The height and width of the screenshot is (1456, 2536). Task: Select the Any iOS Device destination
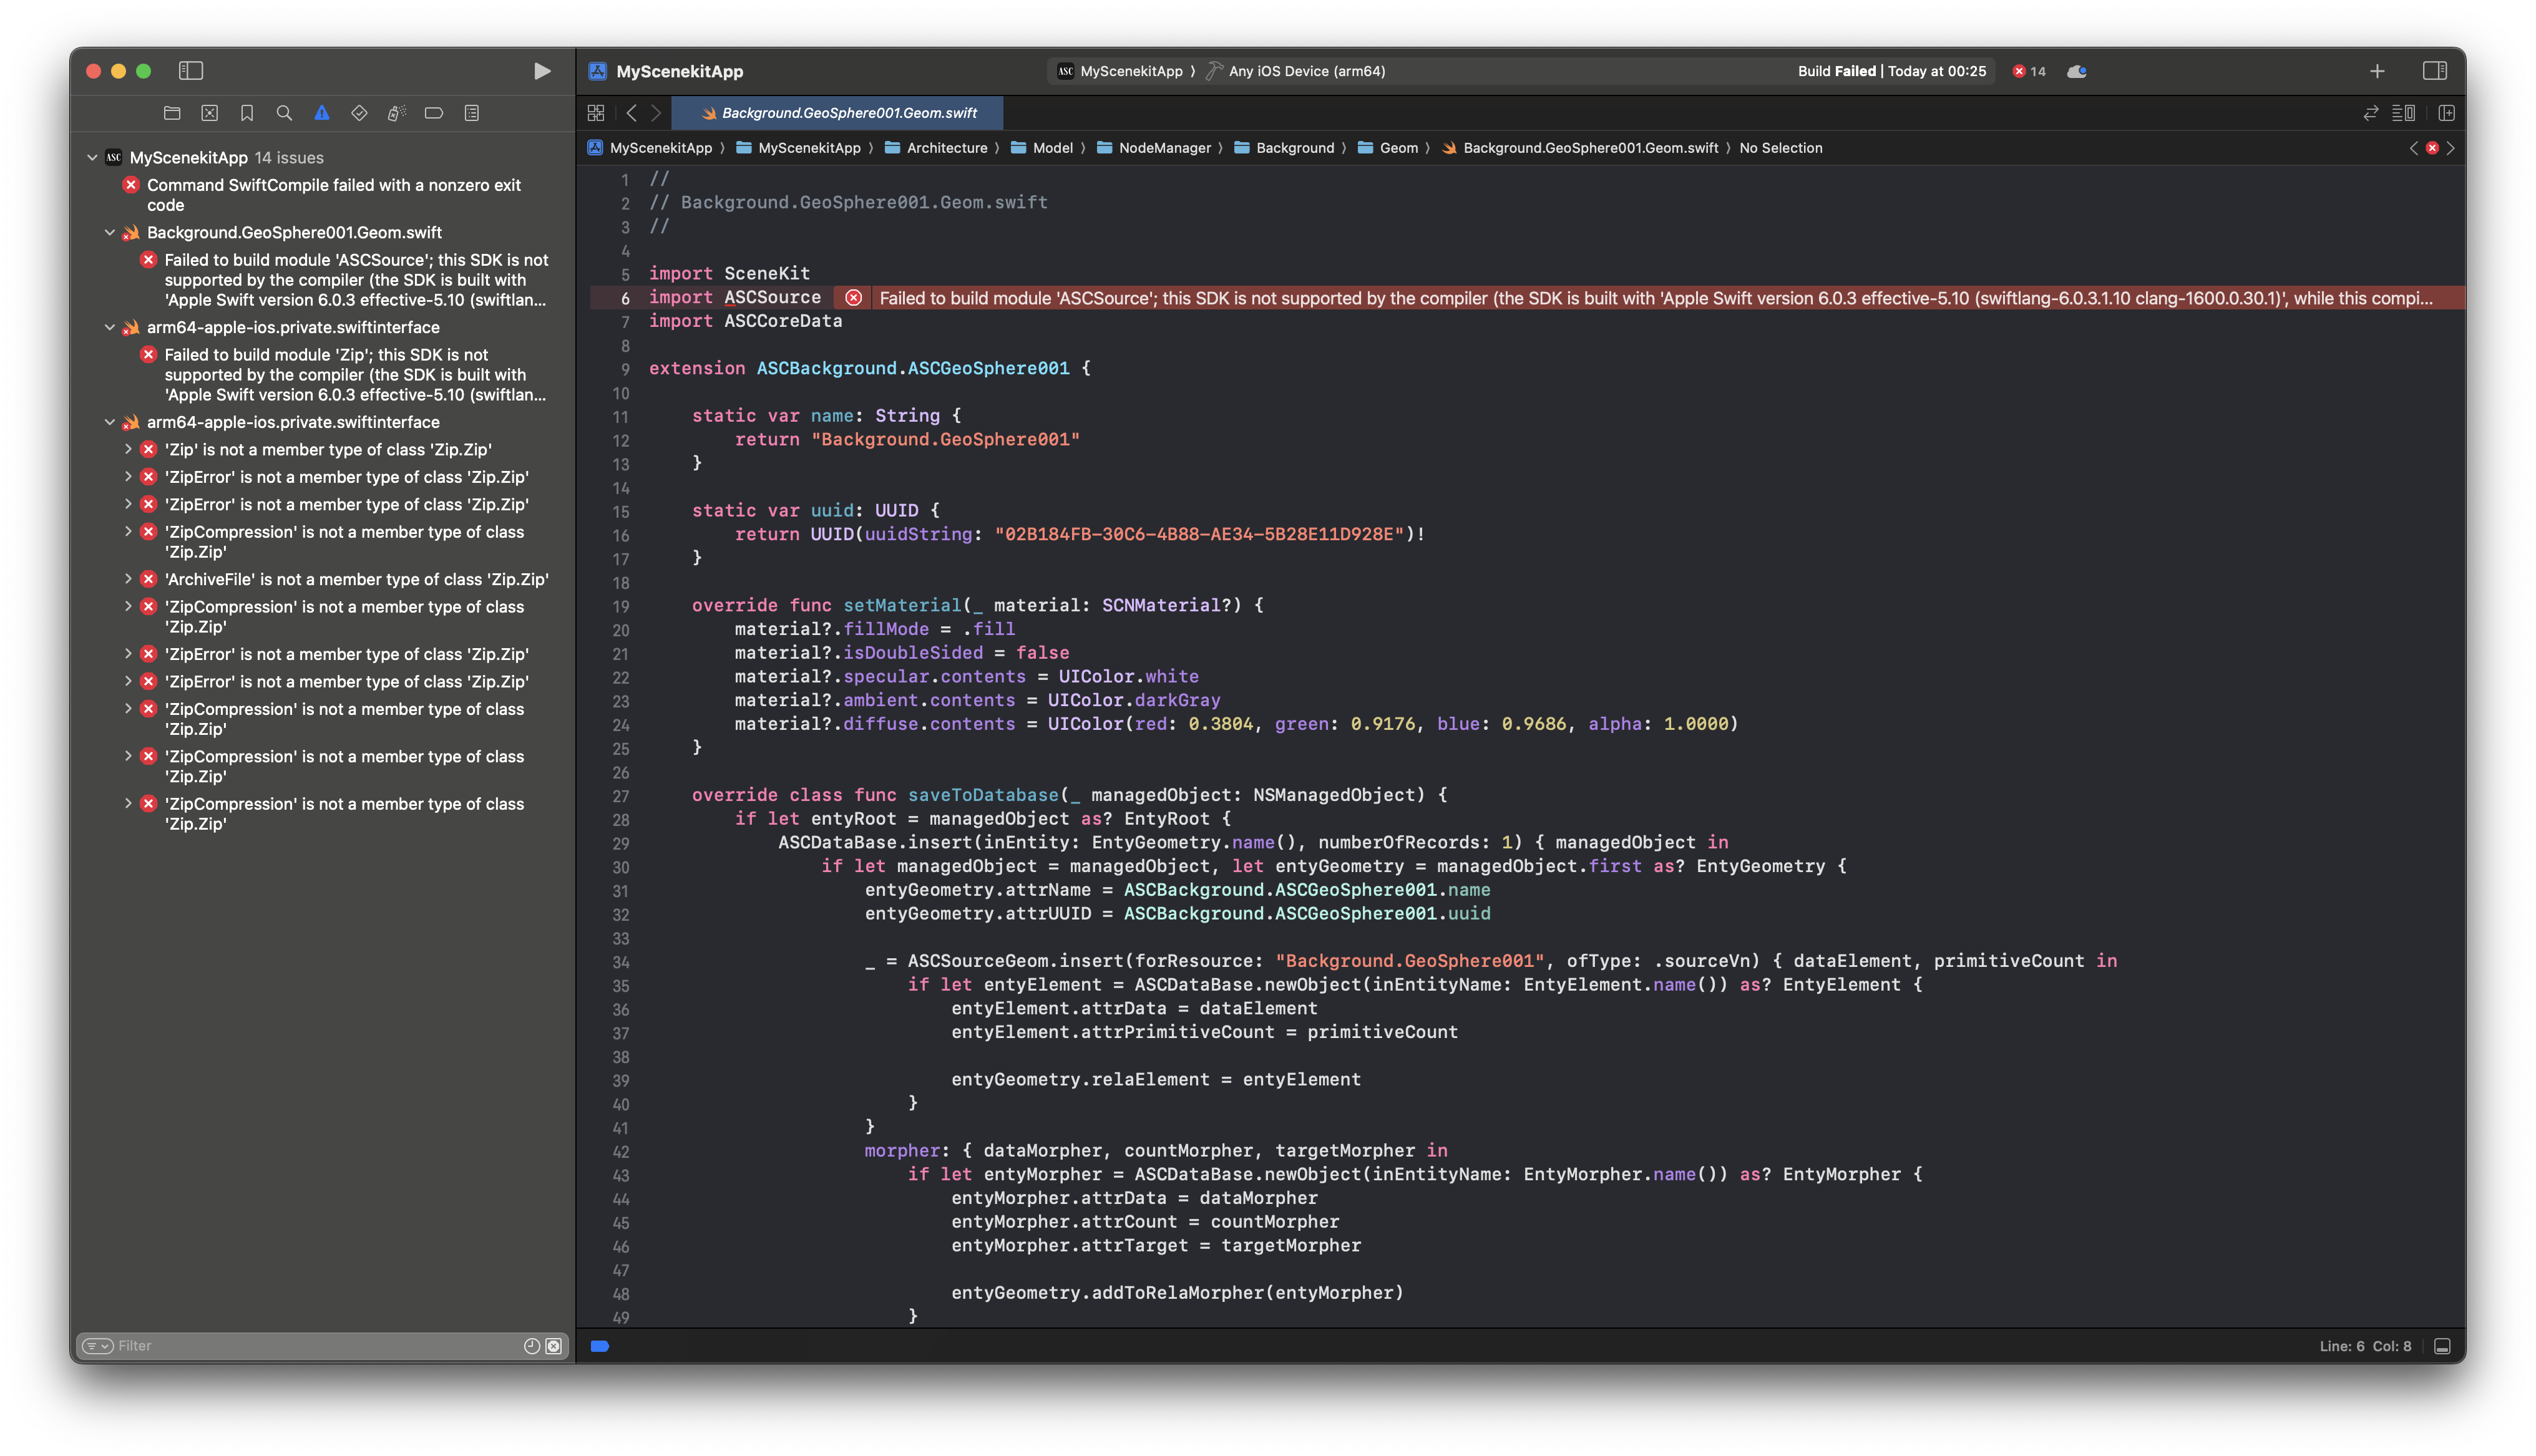[1306, 71]
